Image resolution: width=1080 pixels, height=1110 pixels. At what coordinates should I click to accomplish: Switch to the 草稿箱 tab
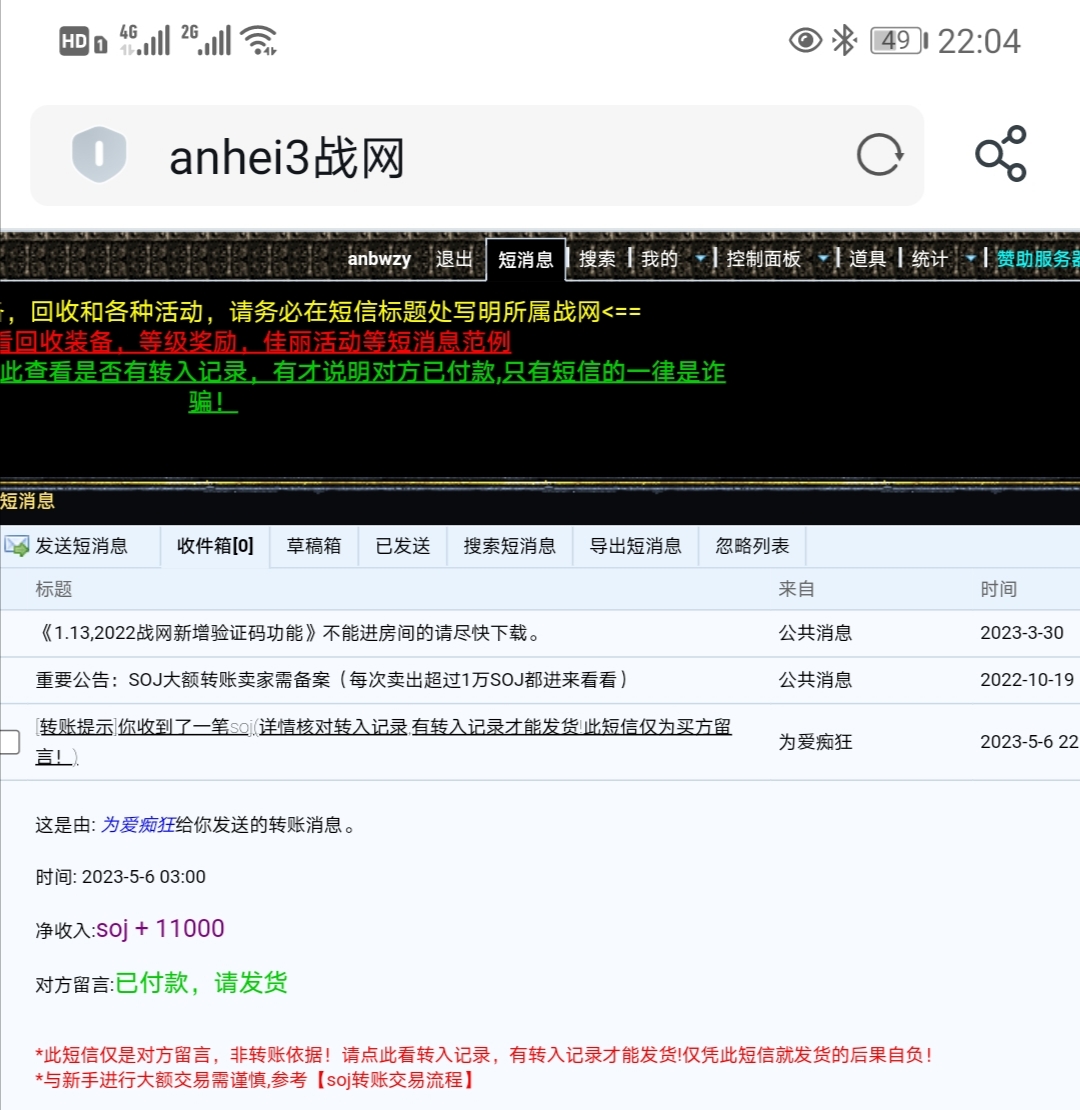(x=314, y=546)
